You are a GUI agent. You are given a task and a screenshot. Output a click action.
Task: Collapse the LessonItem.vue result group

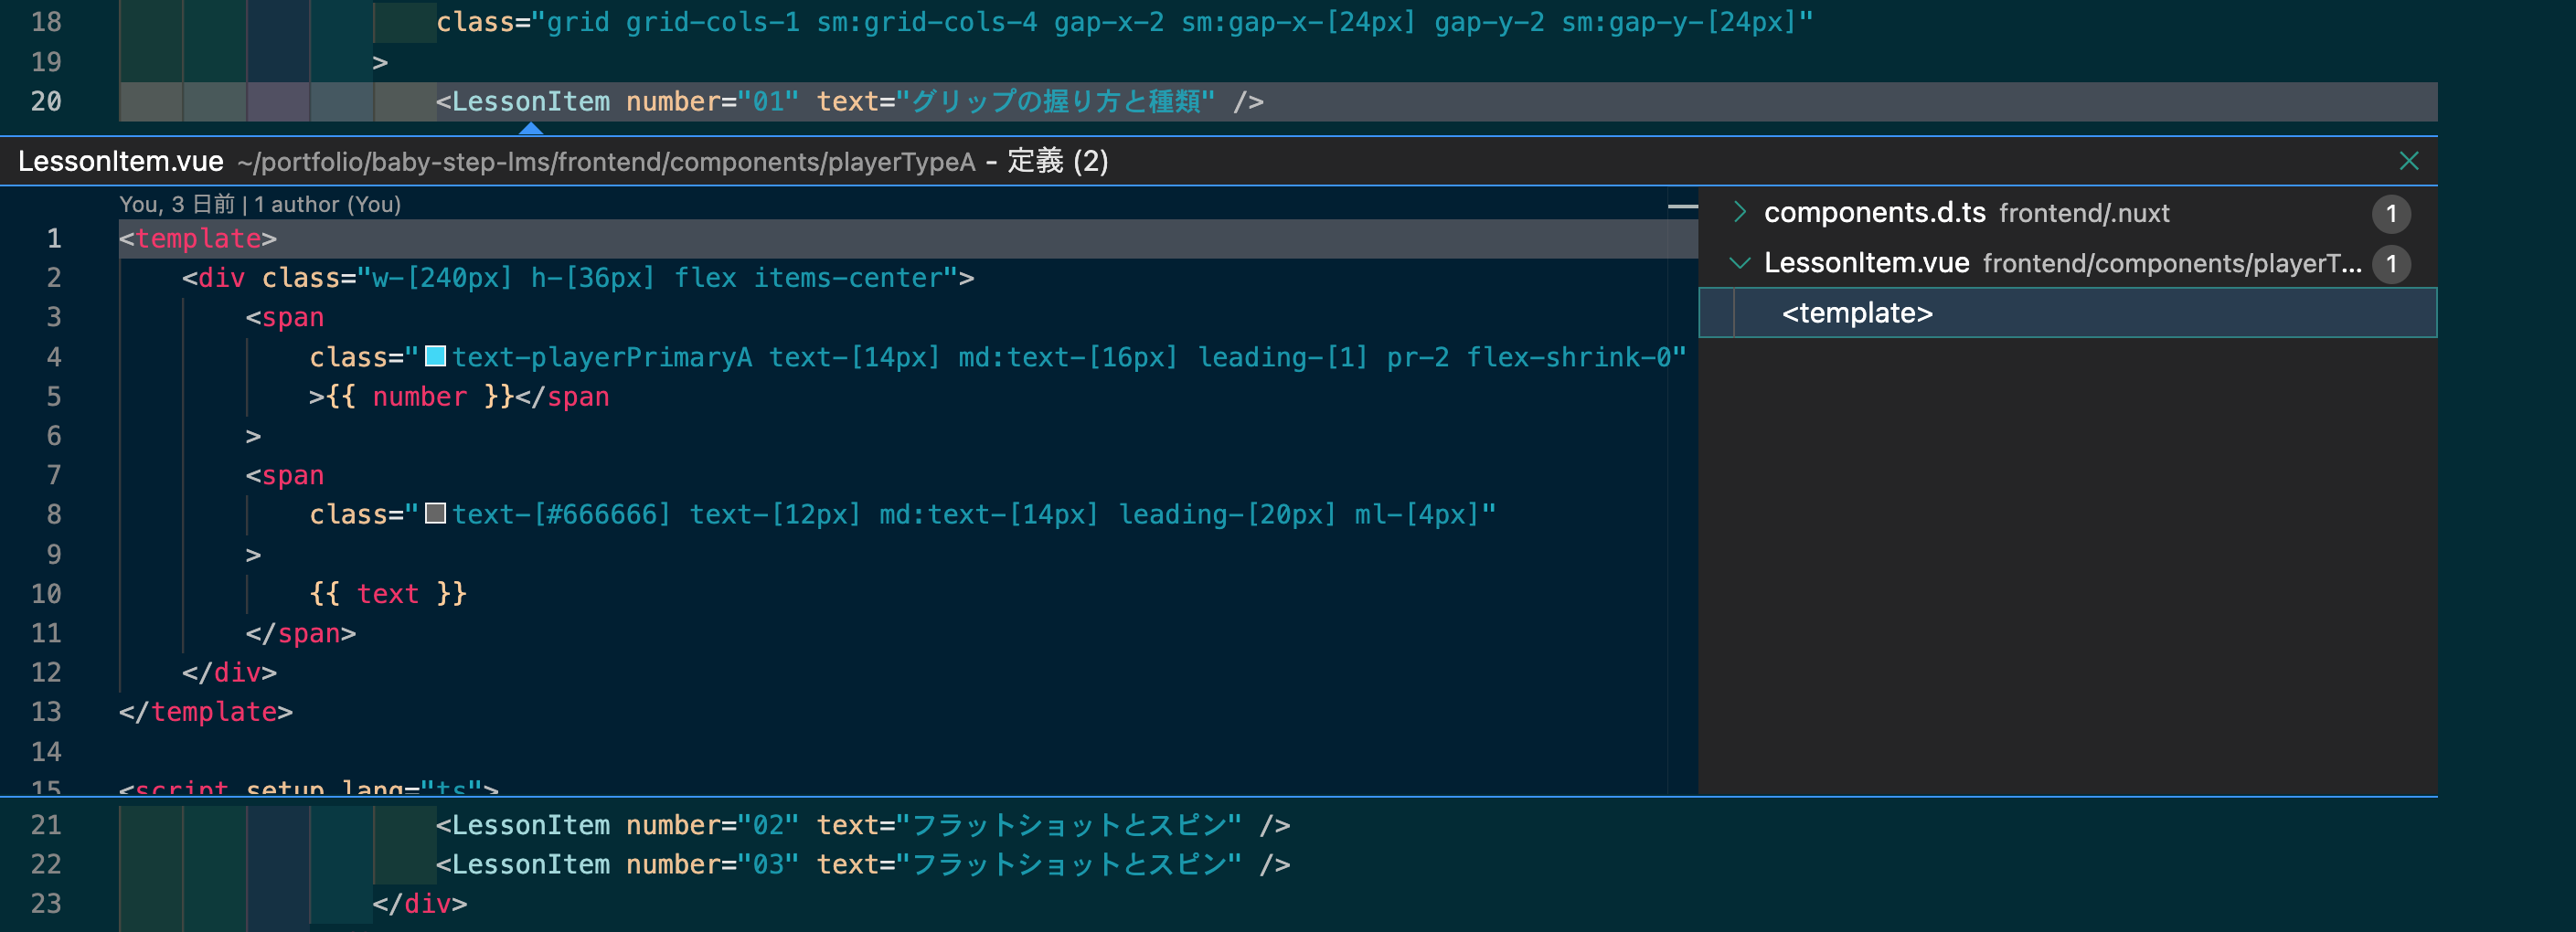pyautogui.click(x=1740, y=265)
